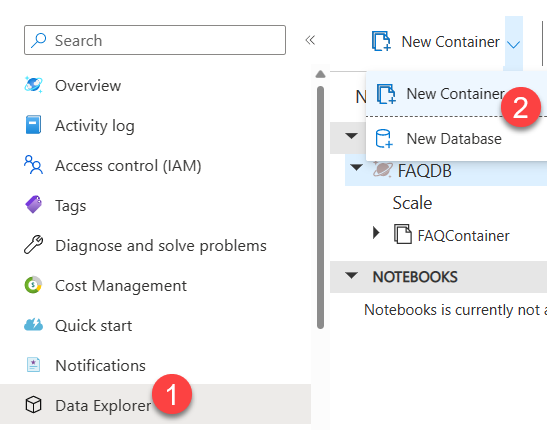Choose New Database from dropdown menu
Screen dimensions: 547x430
456,139
